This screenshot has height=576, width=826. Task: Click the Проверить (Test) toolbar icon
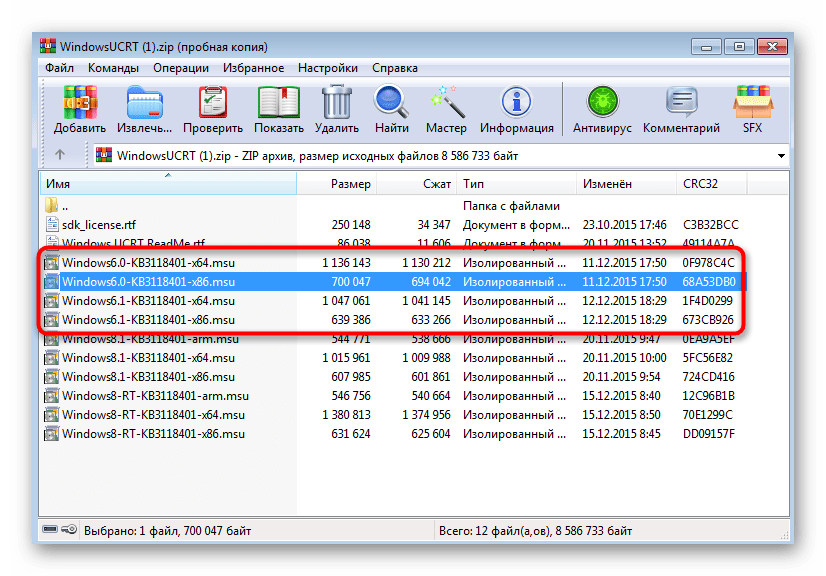[213, 102]
